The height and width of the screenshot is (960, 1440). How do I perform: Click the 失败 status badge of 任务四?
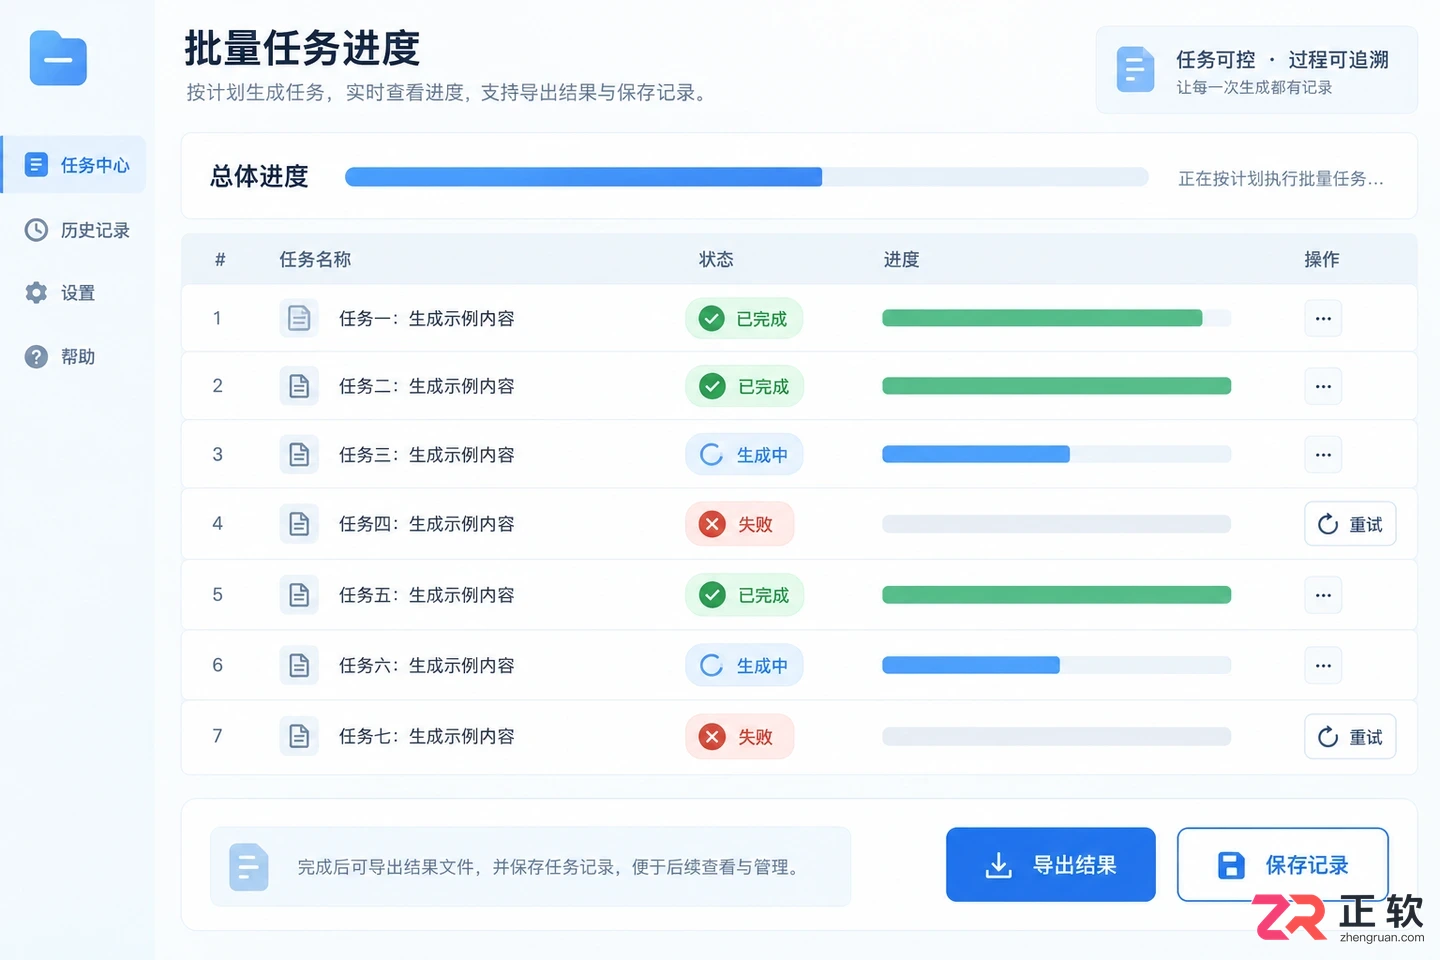coord(739,524)
